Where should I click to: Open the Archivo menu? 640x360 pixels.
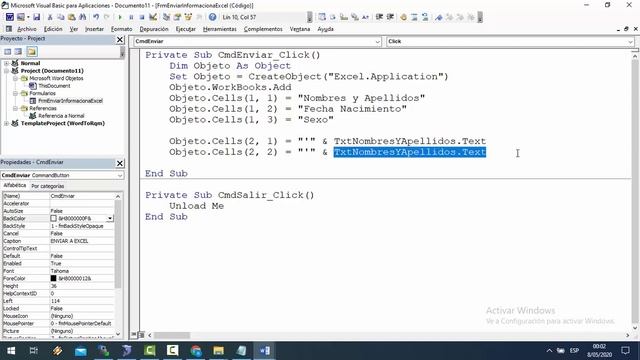click(27, 29)
